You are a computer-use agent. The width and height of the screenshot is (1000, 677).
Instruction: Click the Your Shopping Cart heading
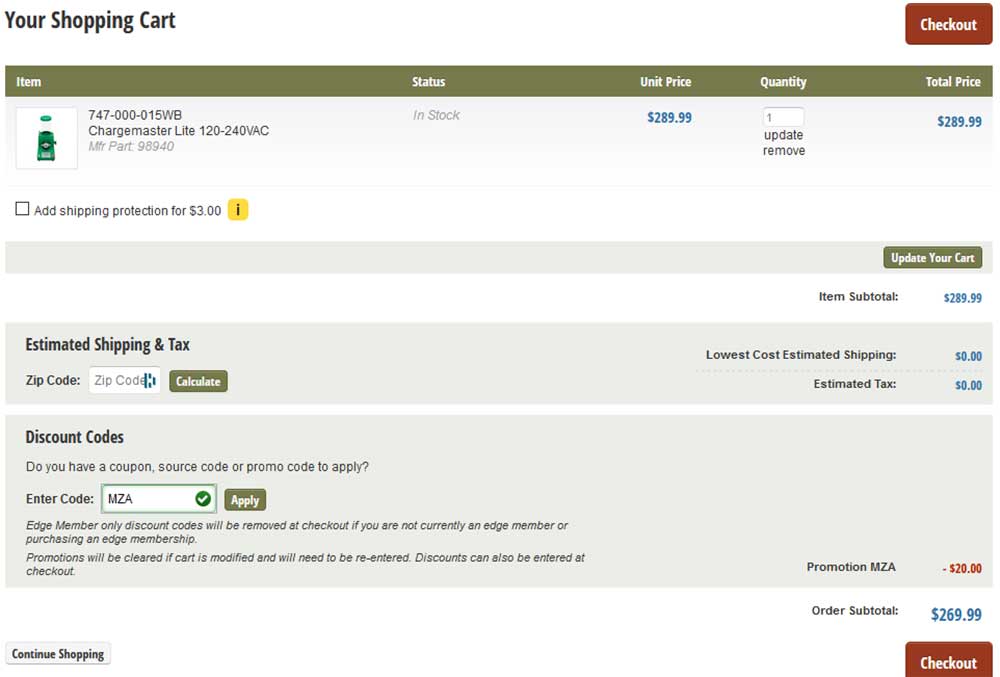tap(90, 20)
